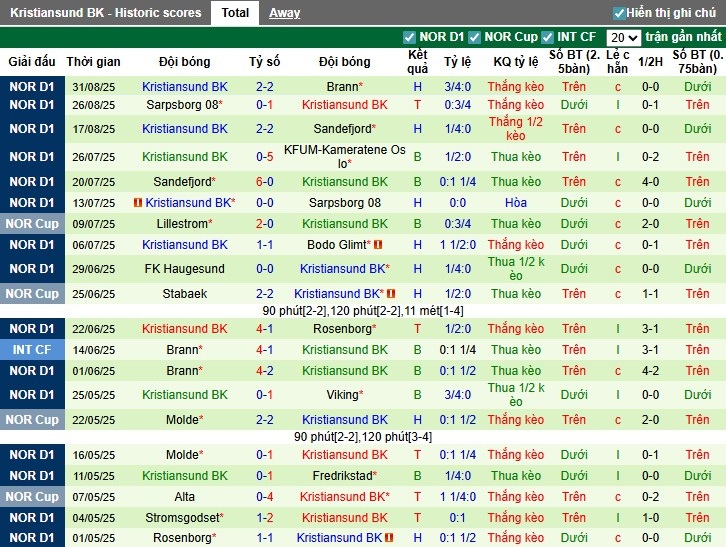Click the NOR Cup badge in Lillestrom row
Viewport: 726px width, 547px height.
[32, 224]
